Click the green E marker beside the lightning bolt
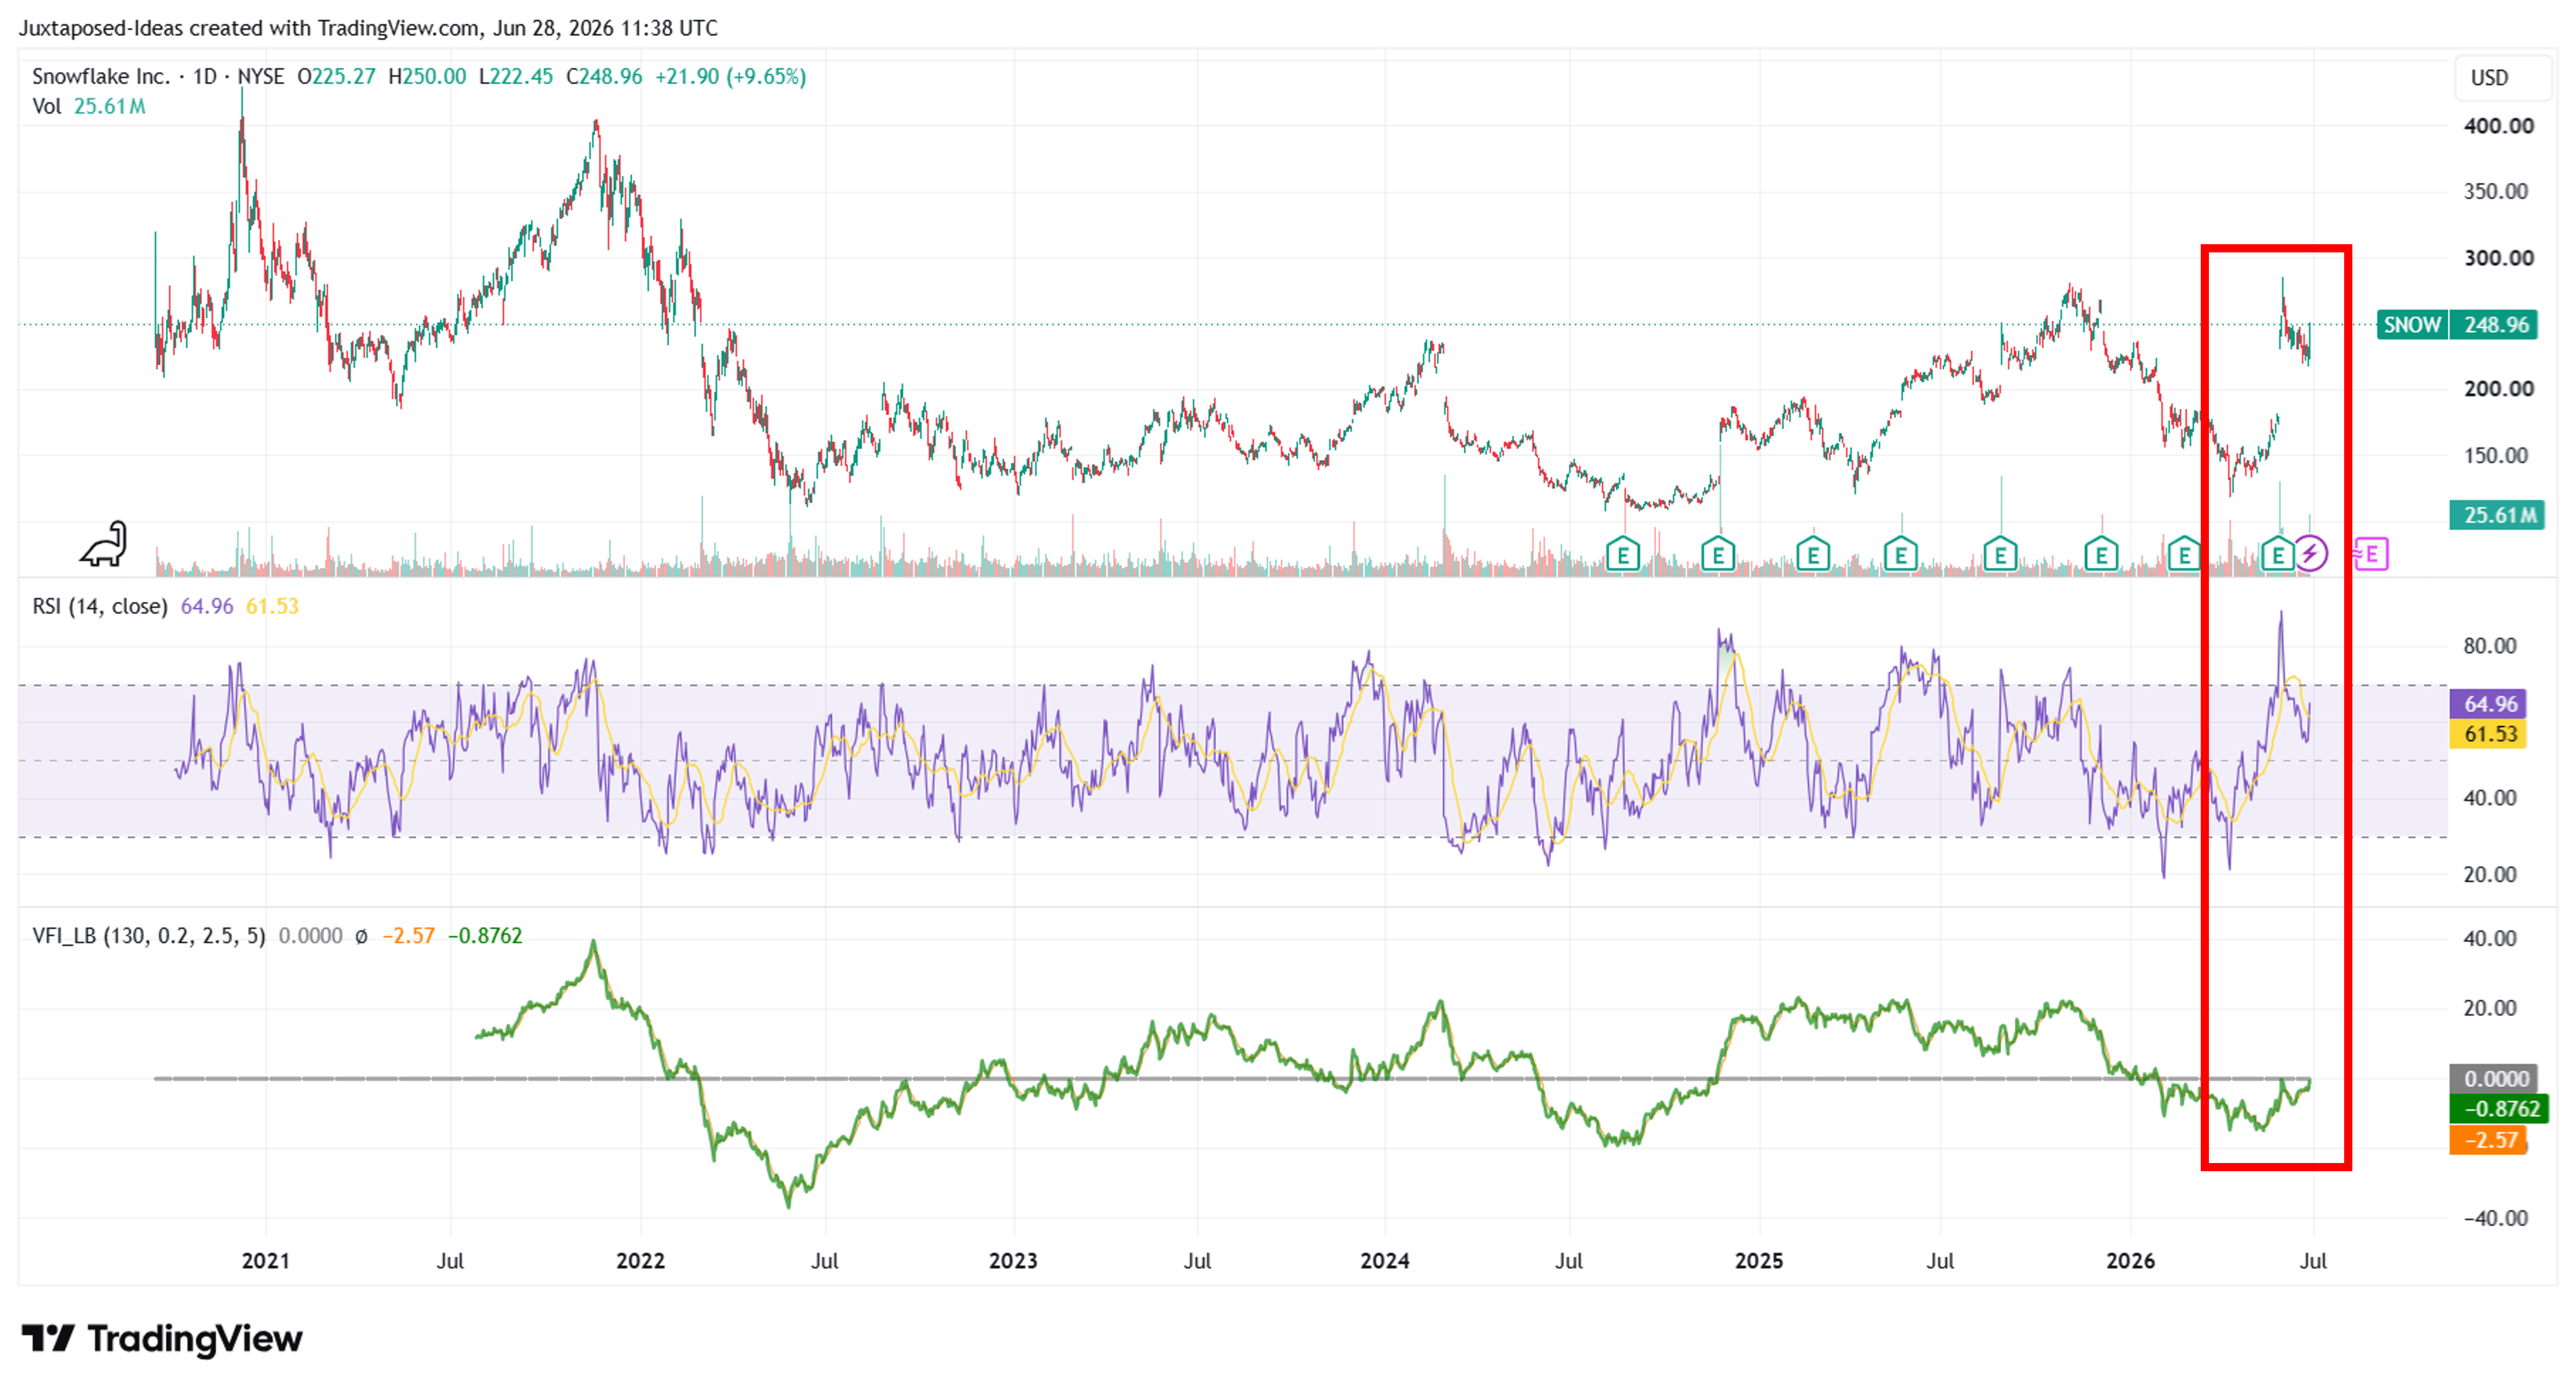 pos(2277,553)
